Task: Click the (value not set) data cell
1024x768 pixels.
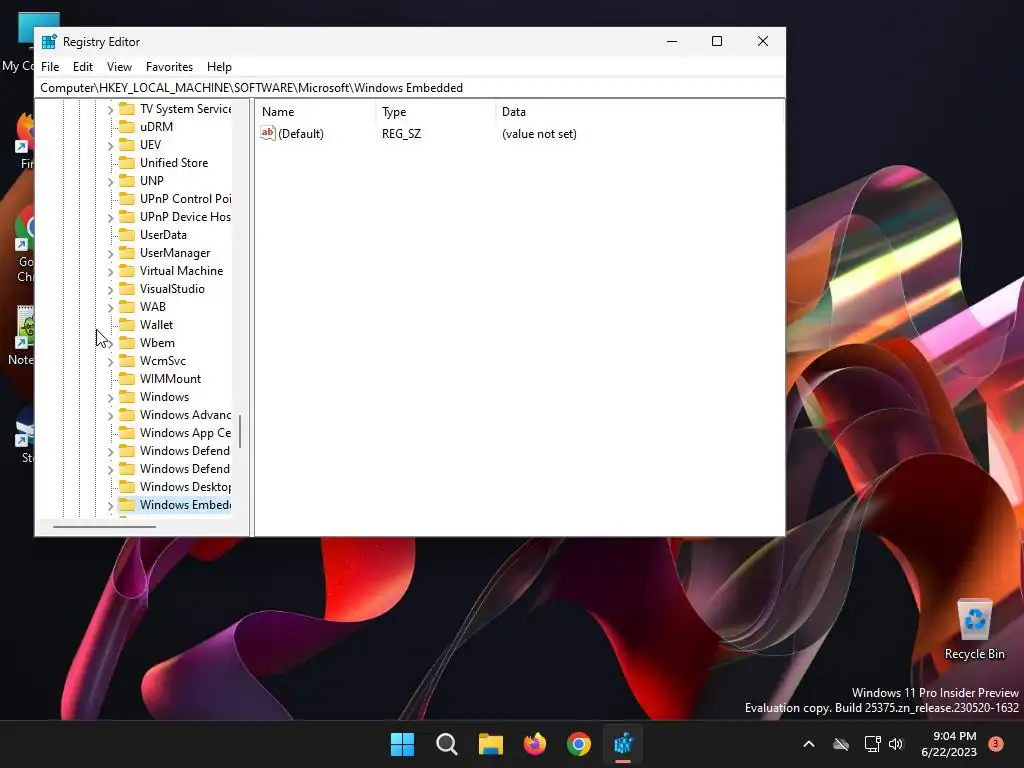Action: [539, 134]
